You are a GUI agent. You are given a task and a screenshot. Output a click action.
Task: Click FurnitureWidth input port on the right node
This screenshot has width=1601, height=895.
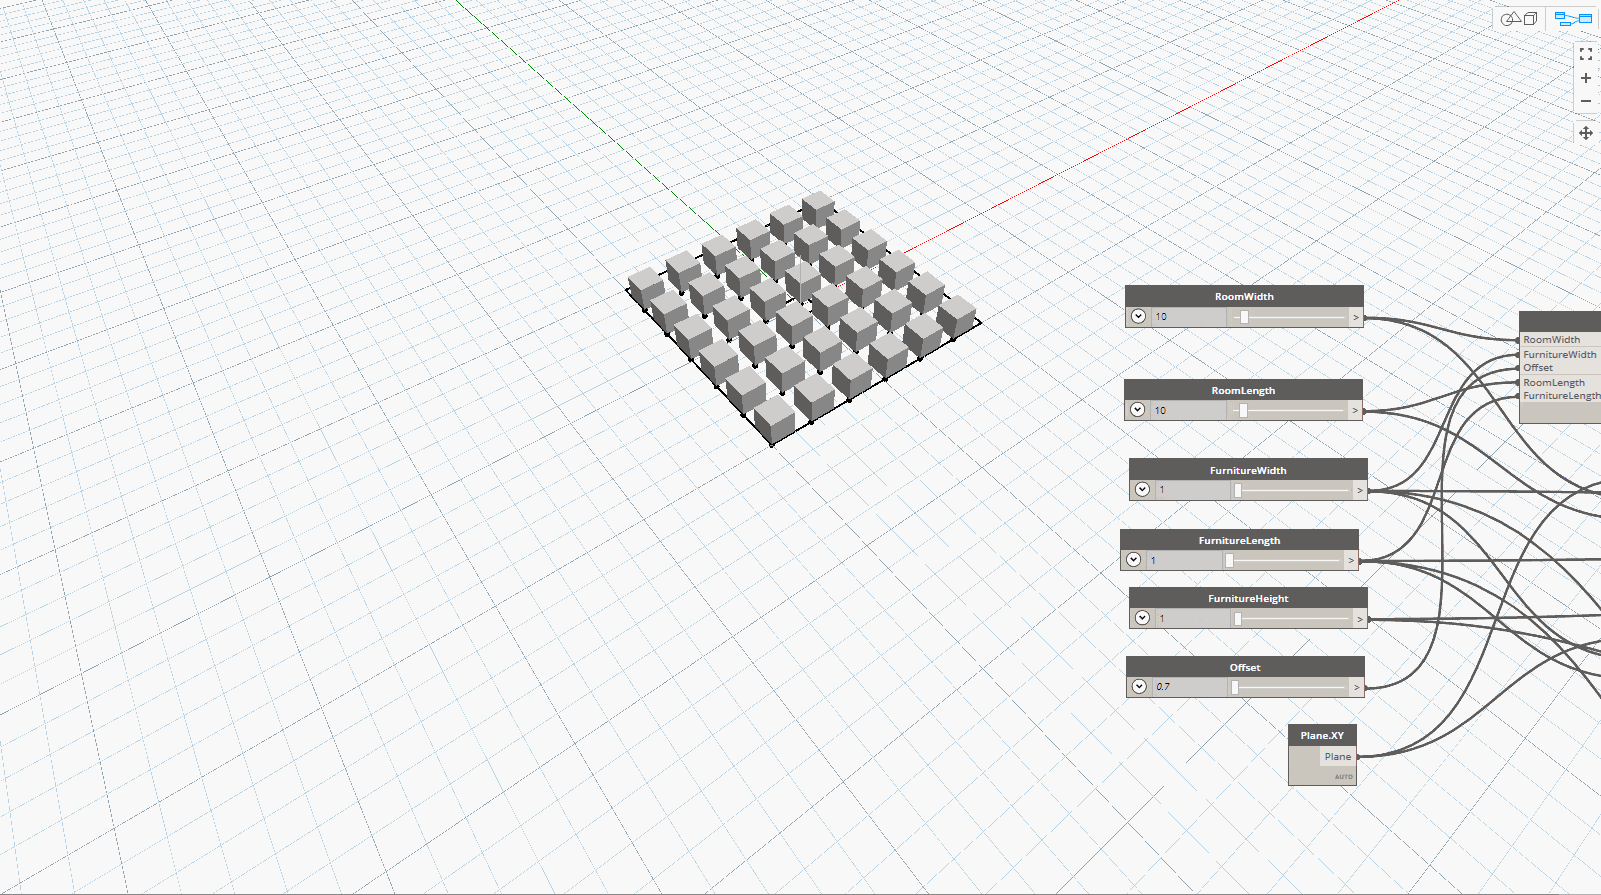[x=1559, y=354]
